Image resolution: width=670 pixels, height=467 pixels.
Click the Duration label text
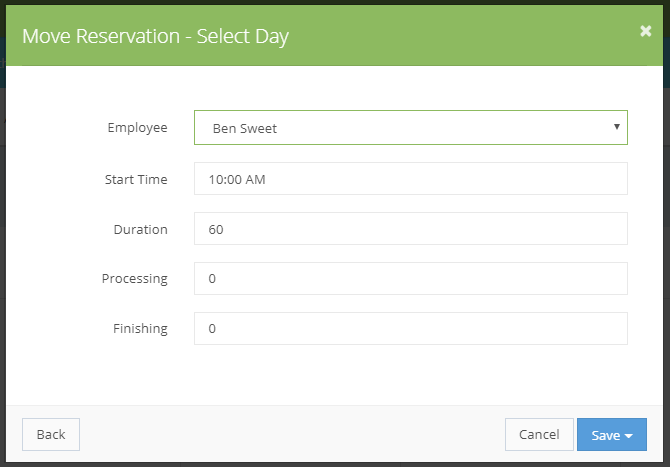pos(140,229)
